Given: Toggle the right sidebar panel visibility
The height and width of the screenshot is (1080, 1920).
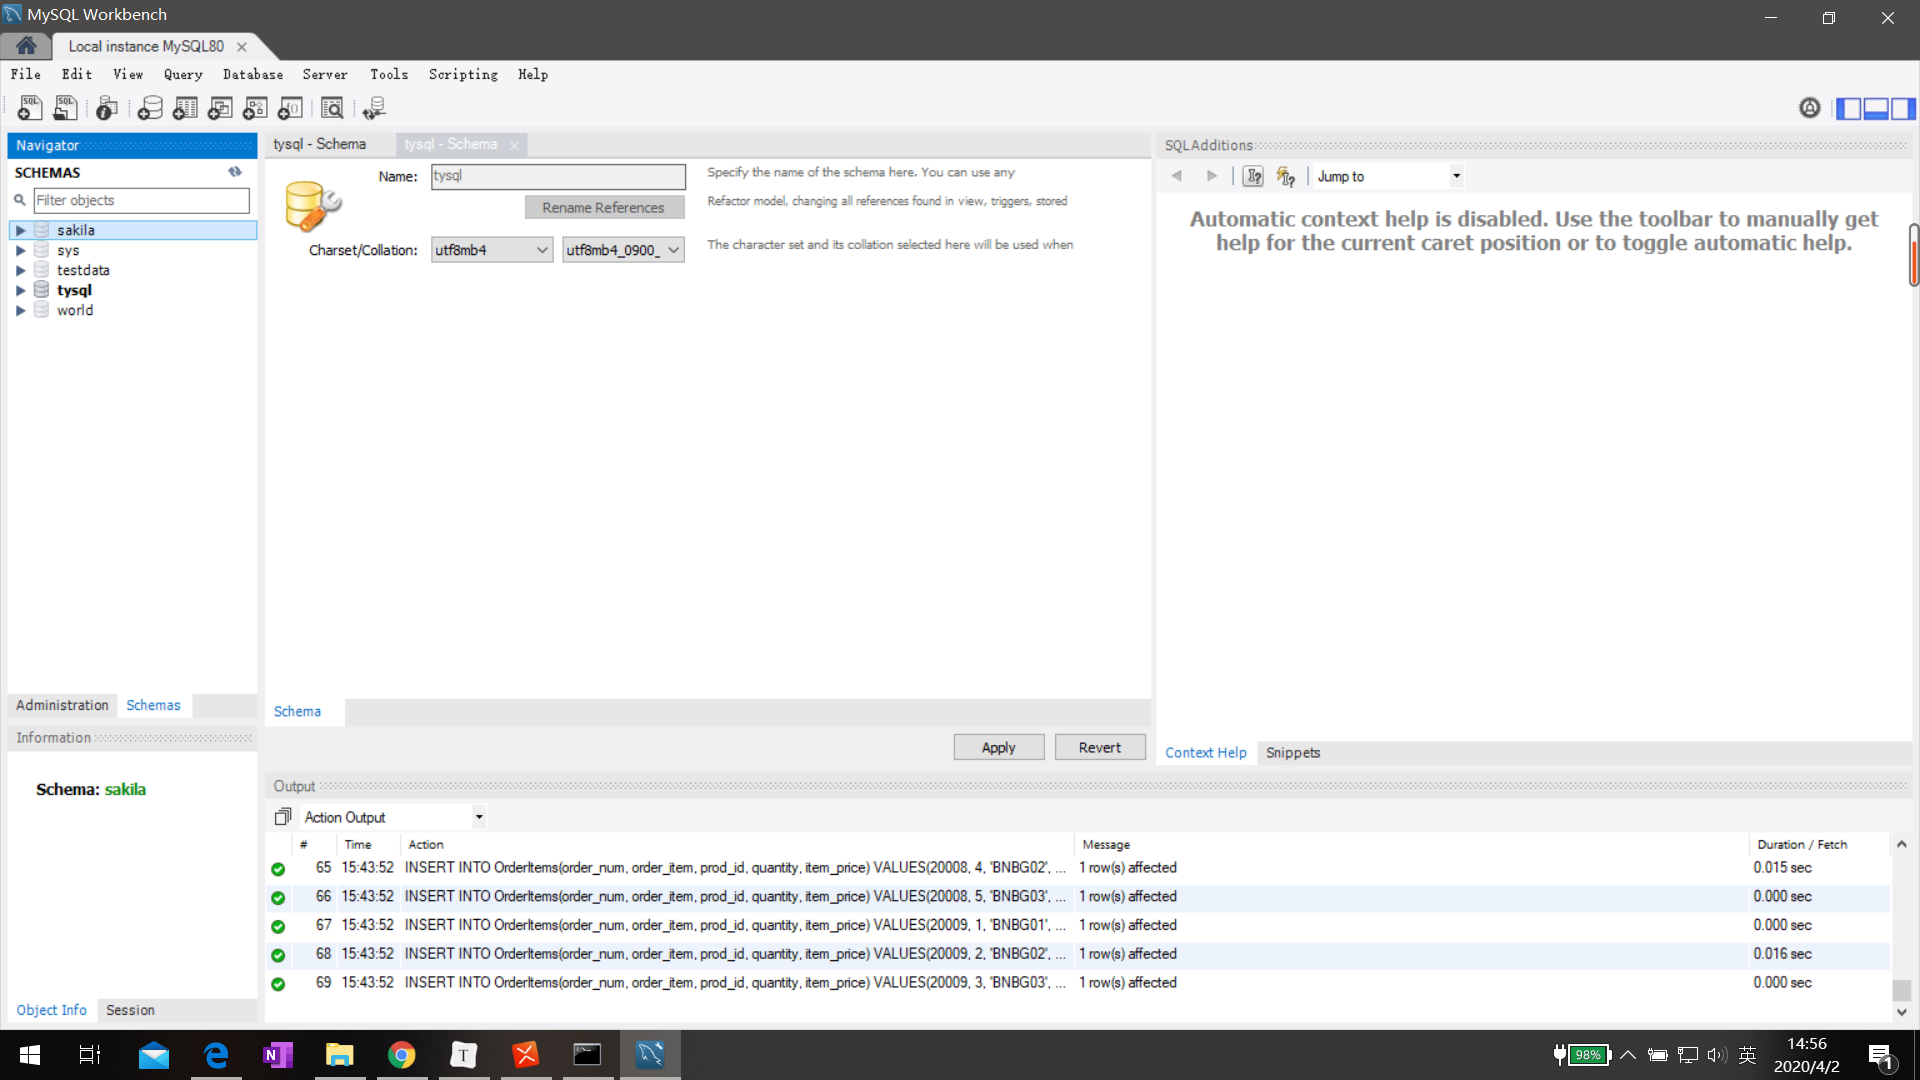Looking at the screenshot, I should pos(1903,108).
